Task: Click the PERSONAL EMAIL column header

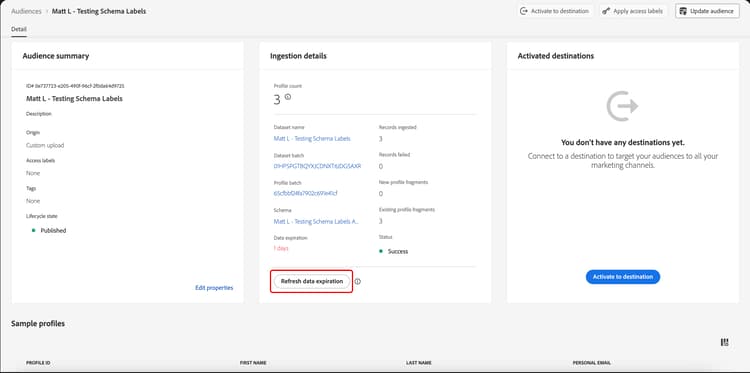Action: point(592,363)
